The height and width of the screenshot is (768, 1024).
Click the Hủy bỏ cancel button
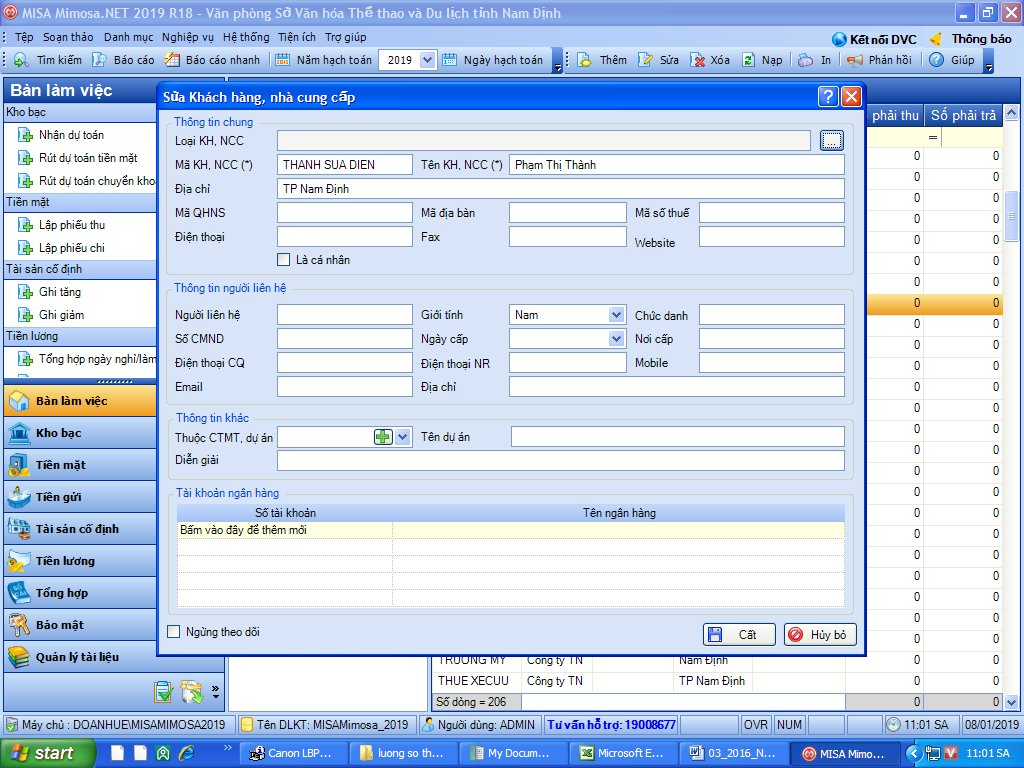click(x=820, y=635)
